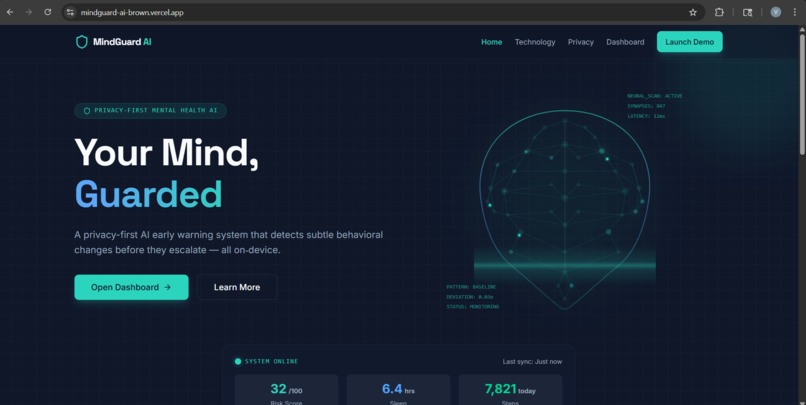Image resolution: width=806 pixels, height=405 pixels.
Task: Click the Launch Demo button
Action: point(689,42)
